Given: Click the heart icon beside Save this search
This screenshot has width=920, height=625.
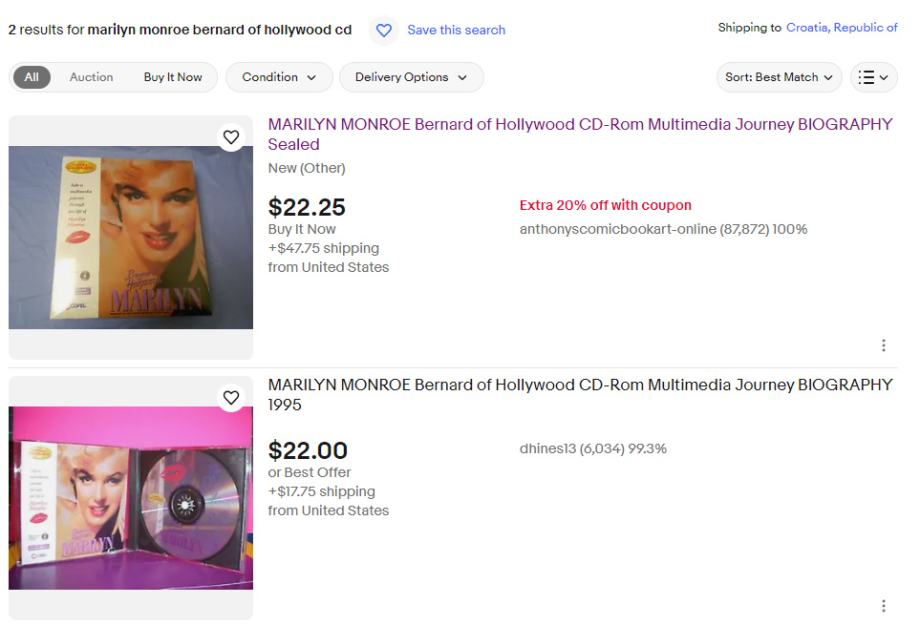Looking at the screenshot, I should click(x=383, y=30).
